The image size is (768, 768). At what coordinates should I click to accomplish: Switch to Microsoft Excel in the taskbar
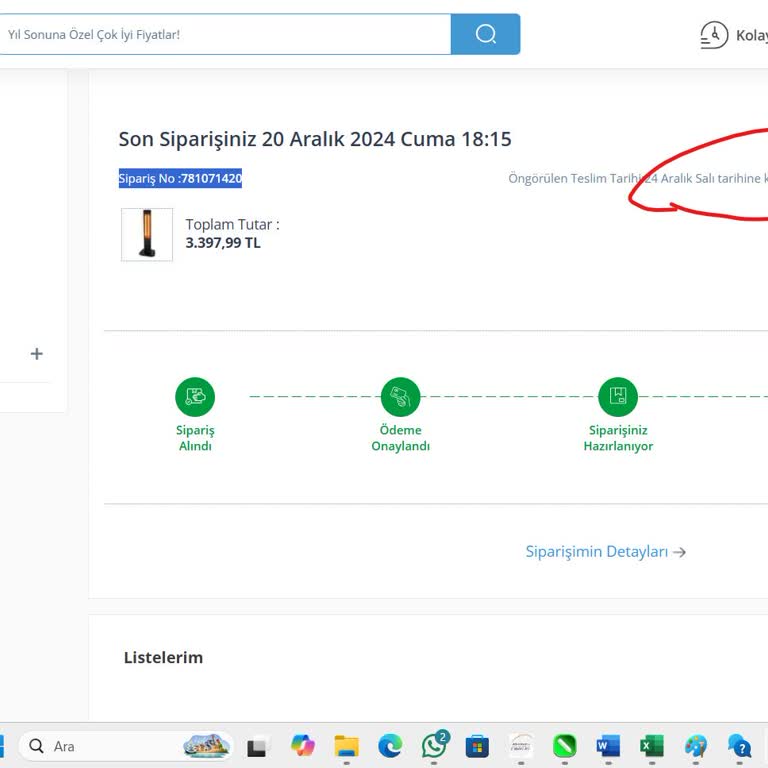point(651,746)
